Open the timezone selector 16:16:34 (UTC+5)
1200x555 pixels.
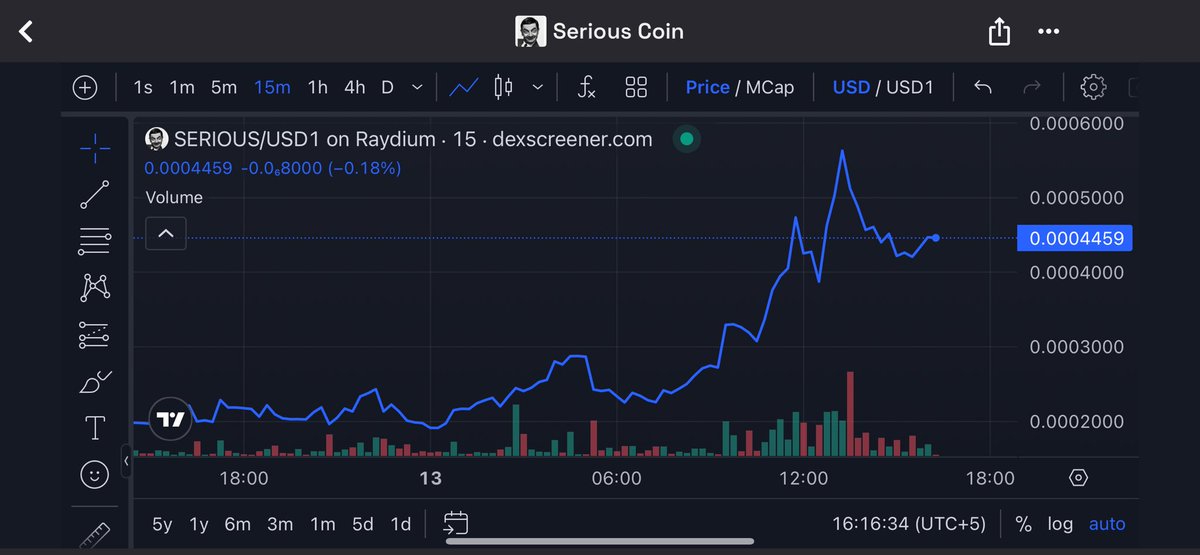(908, 524)
